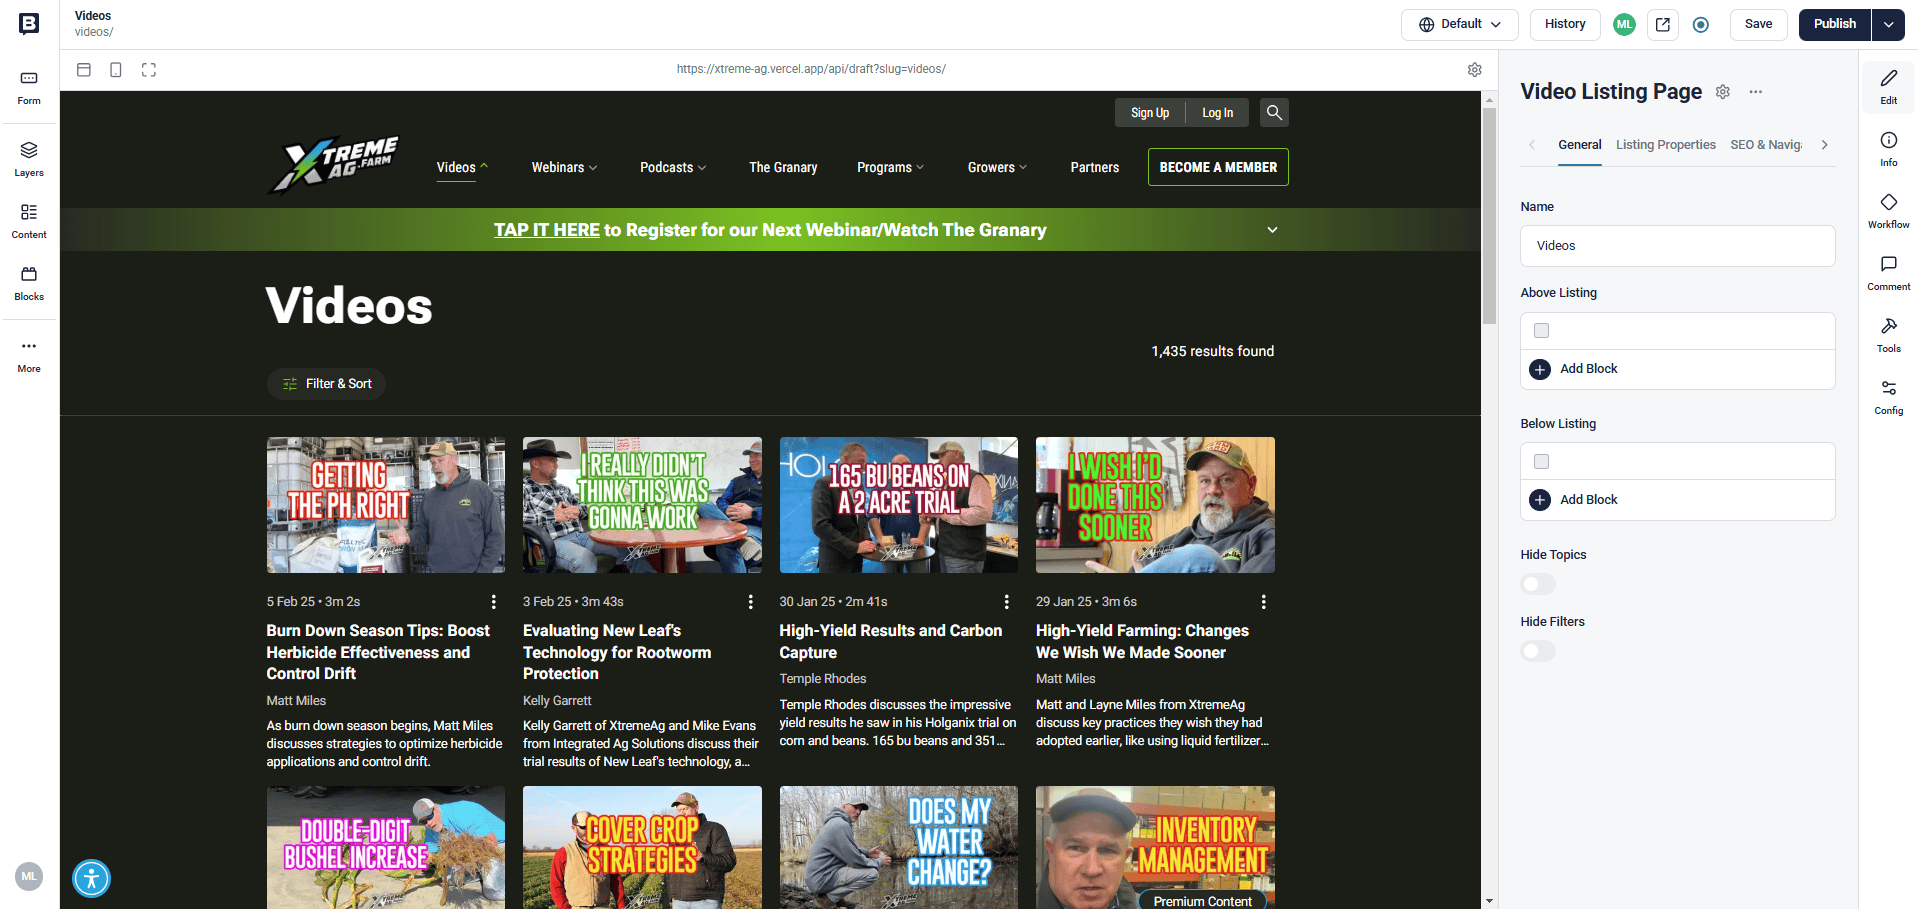Open the Blocks panel

pos(29,283)
